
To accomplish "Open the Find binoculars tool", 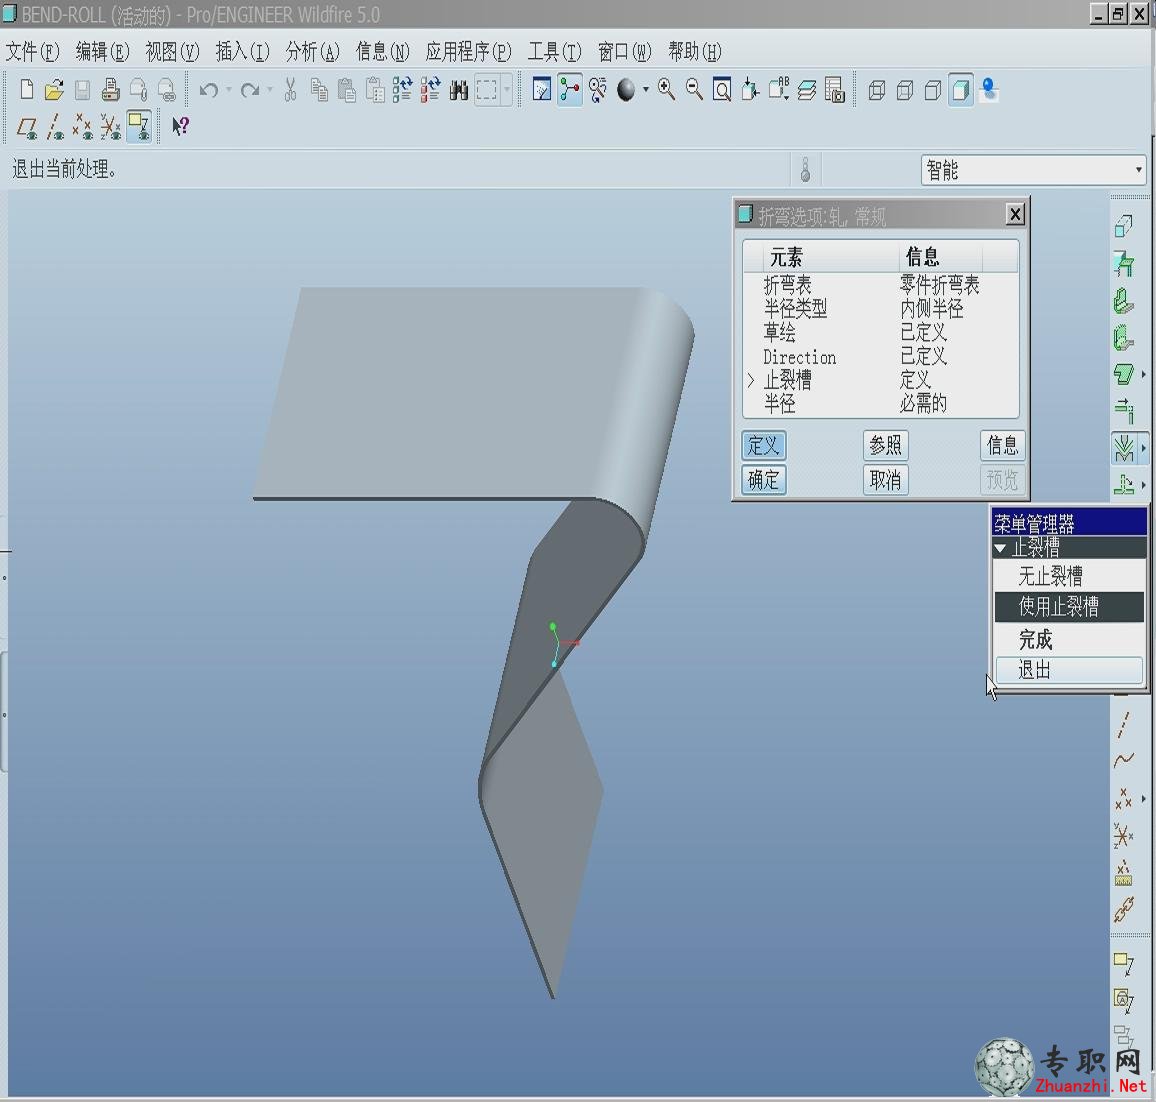I will pyautogui.click(x=459, y=90).
